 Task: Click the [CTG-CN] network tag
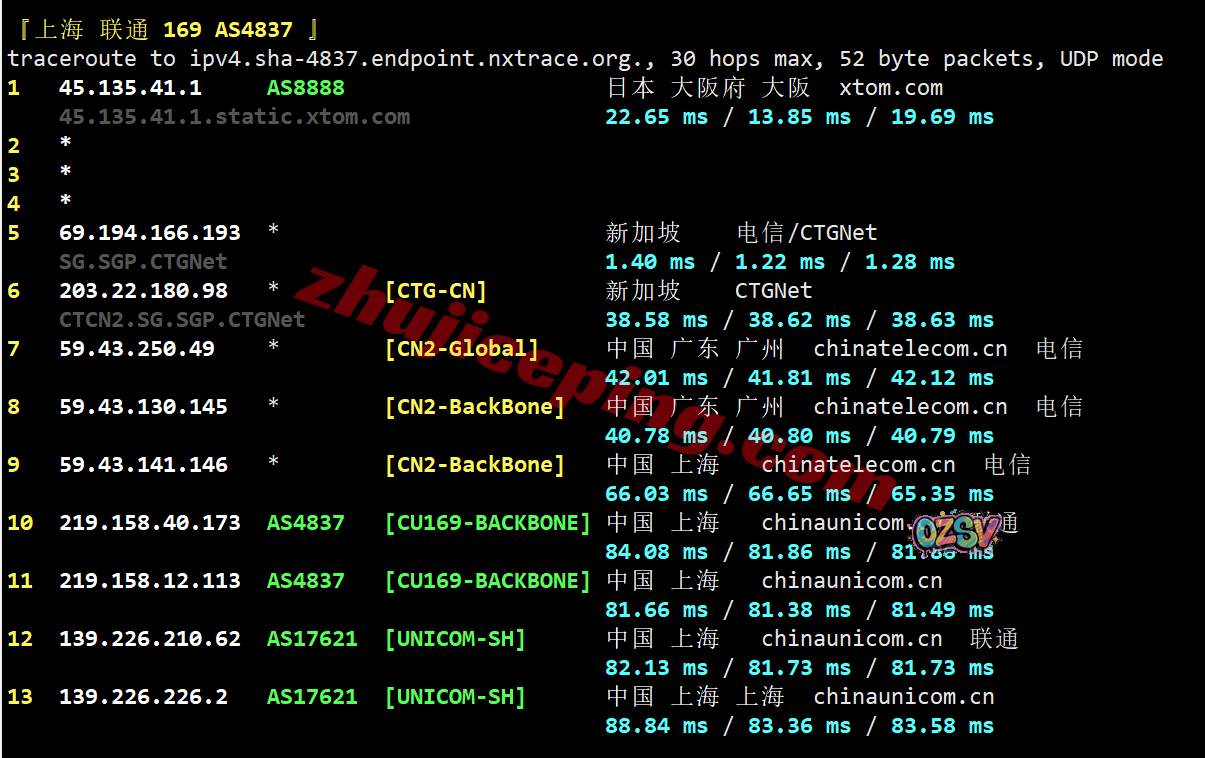(435, 291)
